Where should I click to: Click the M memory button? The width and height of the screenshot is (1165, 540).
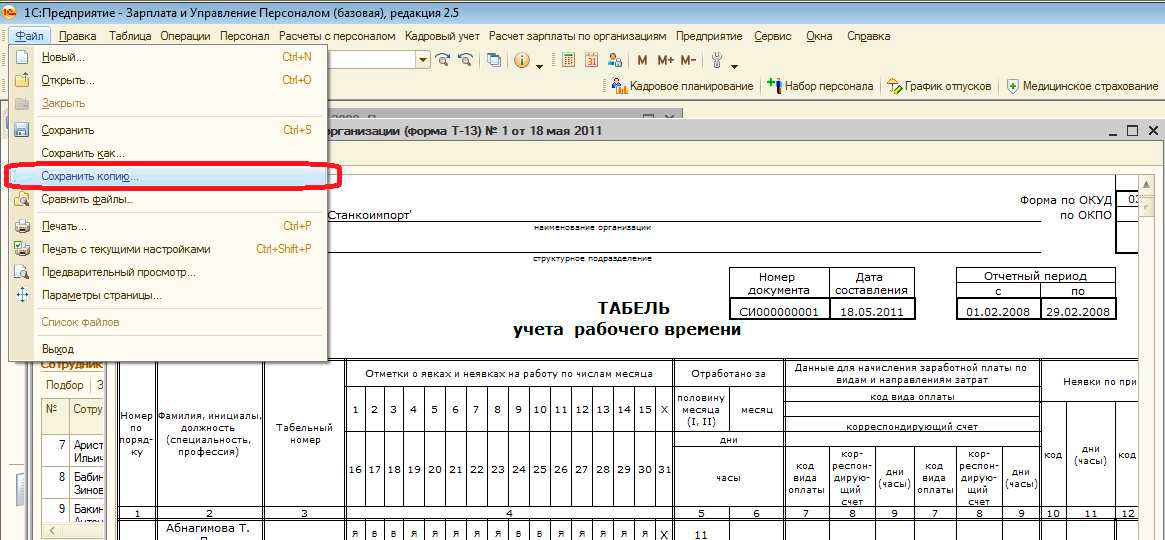(643, 61)
